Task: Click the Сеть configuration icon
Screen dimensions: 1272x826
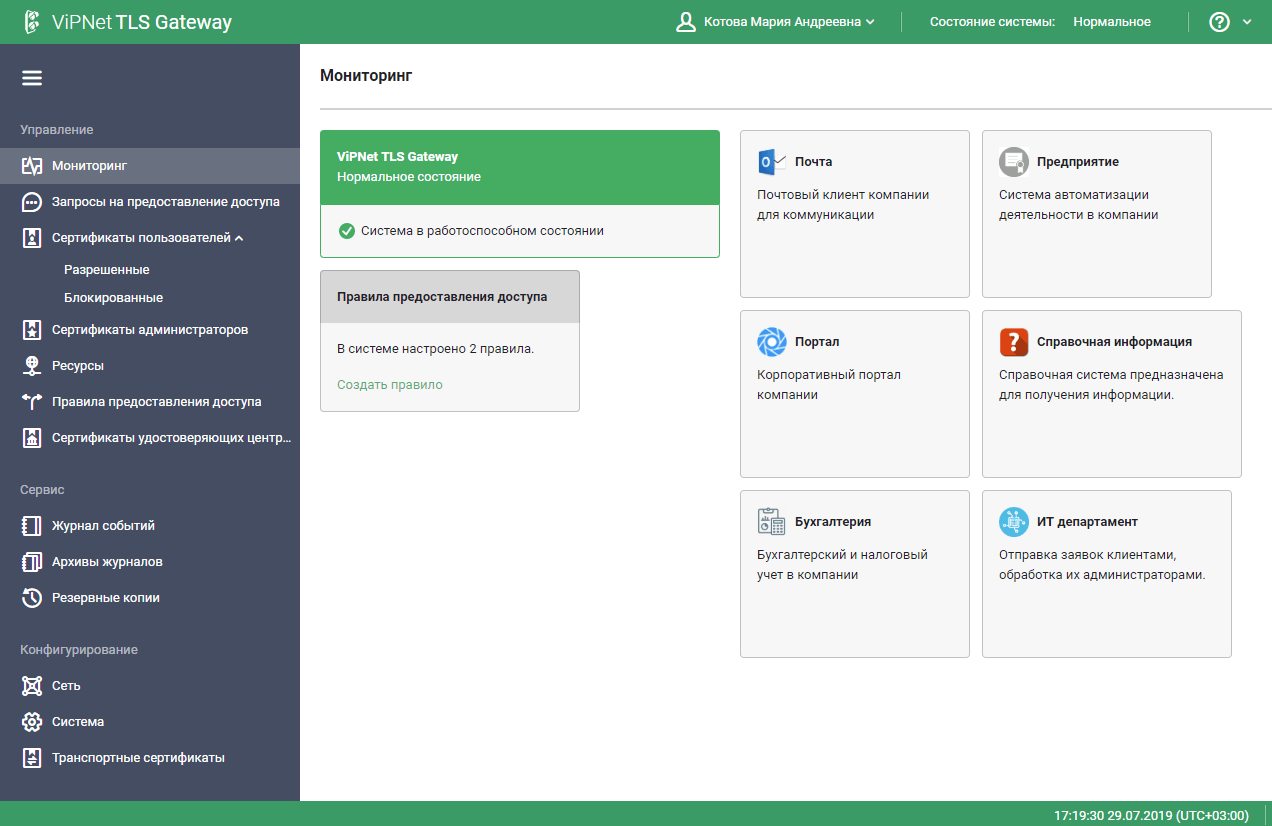Action: coord(32,686)
